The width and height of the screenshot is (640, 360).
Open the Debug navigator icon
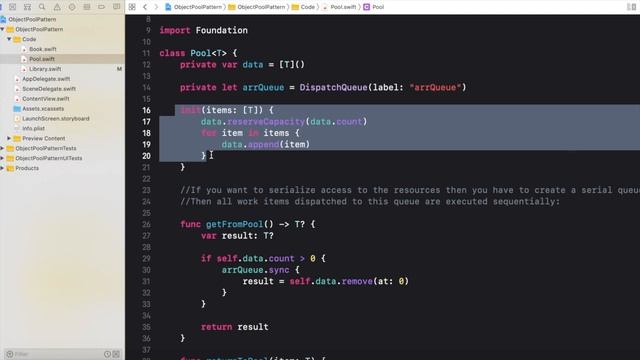point(87,7)
